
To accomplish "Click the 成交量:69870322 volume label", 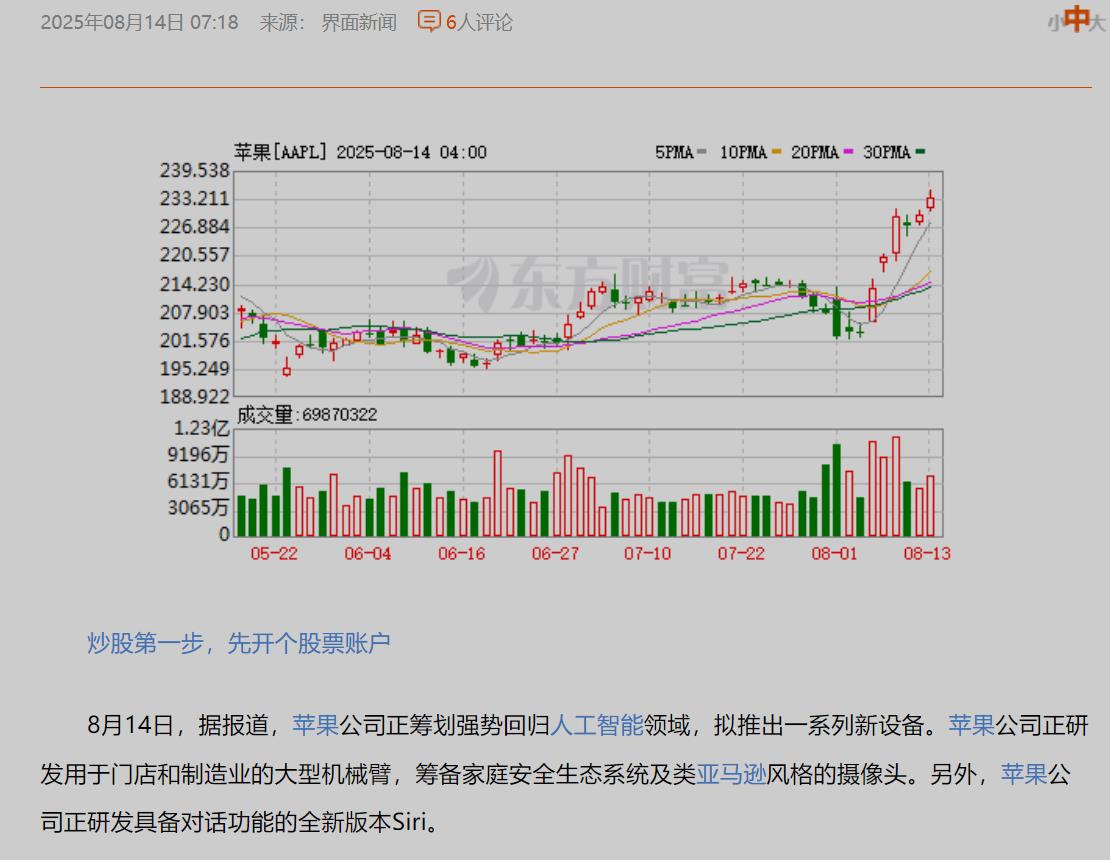I will coord(307,415).
